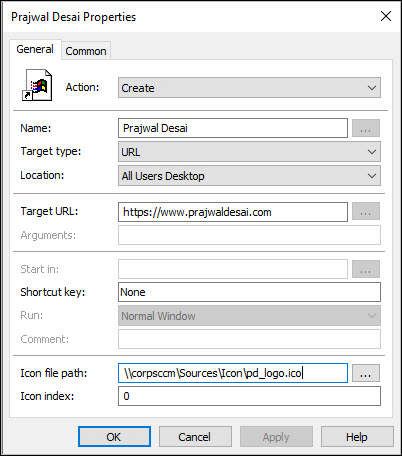Click the browse button next to Name
This screenshot has width=402, height=456.
pos(366,128)
